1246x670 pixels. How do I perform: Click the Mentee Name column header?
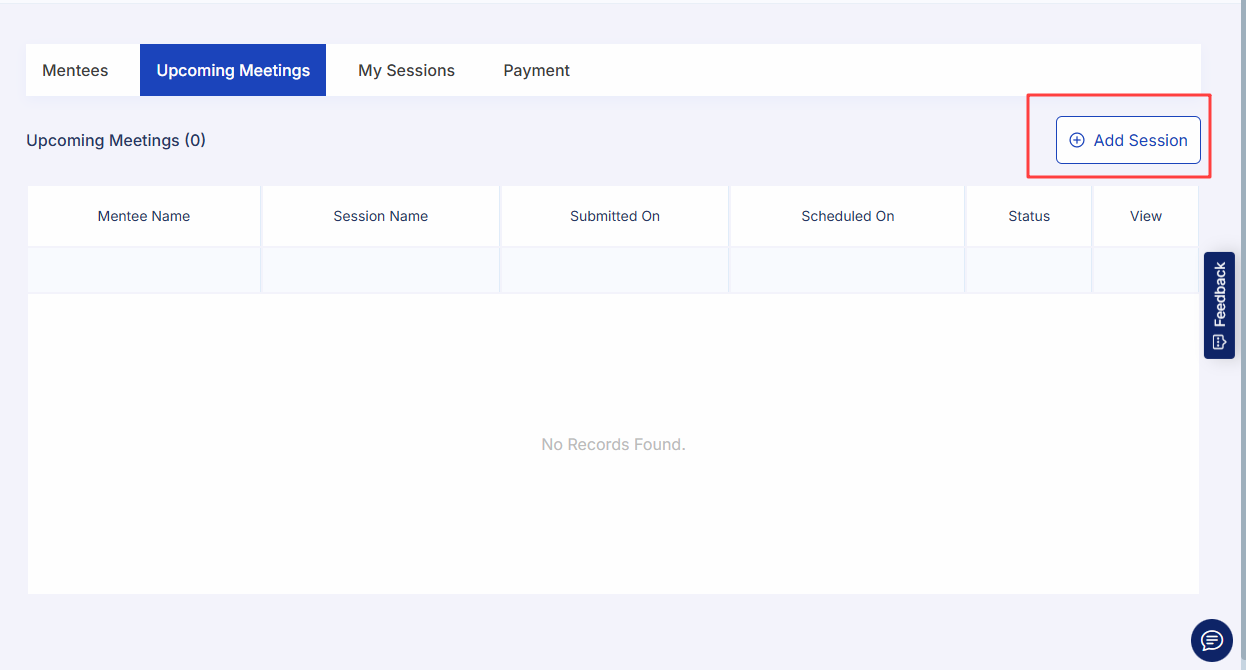pos(144,216)
